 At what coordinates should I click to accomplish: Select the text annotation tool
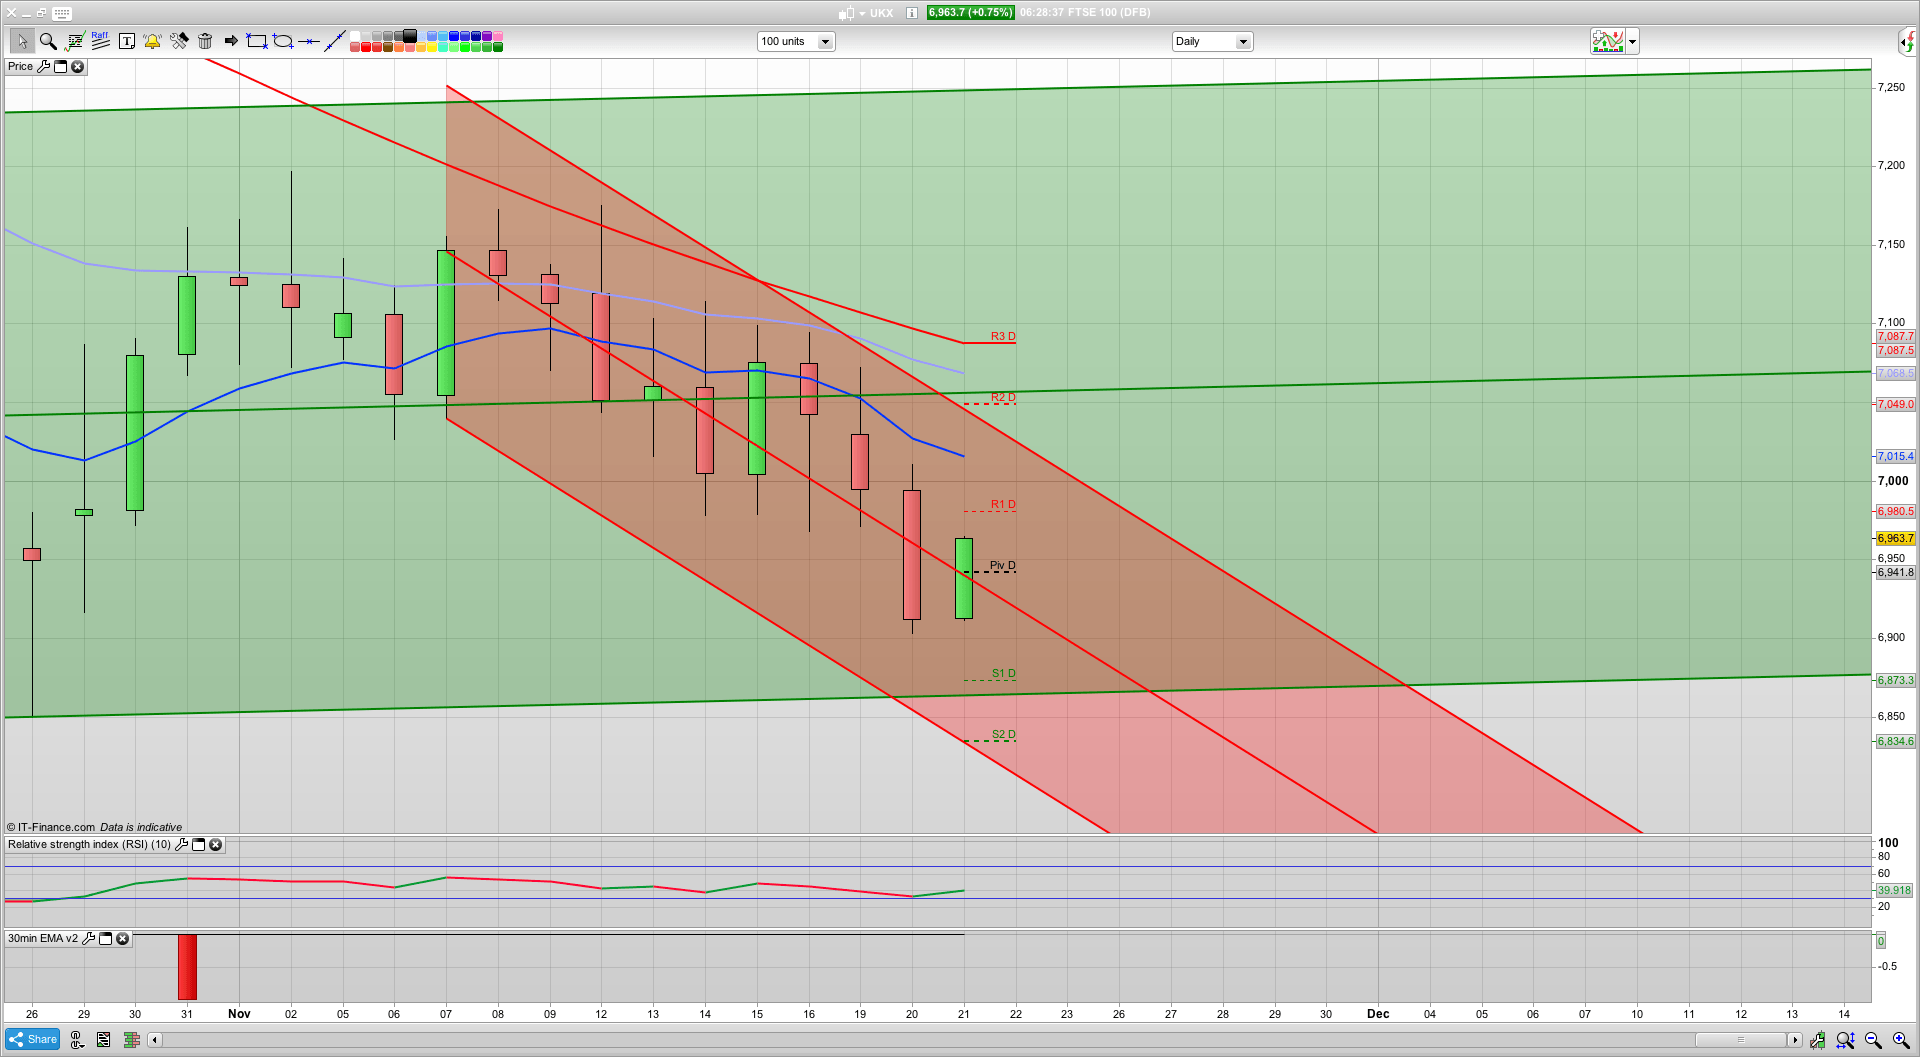[x=127, y=41]
